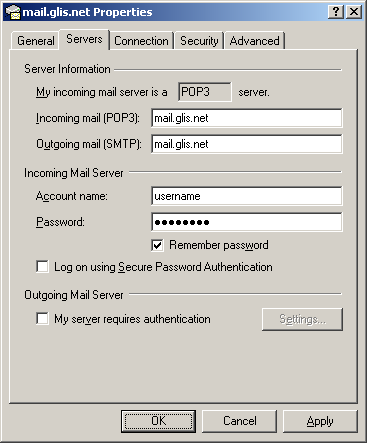
Task: Click the OK button
Action: click(x=158, y=421)
